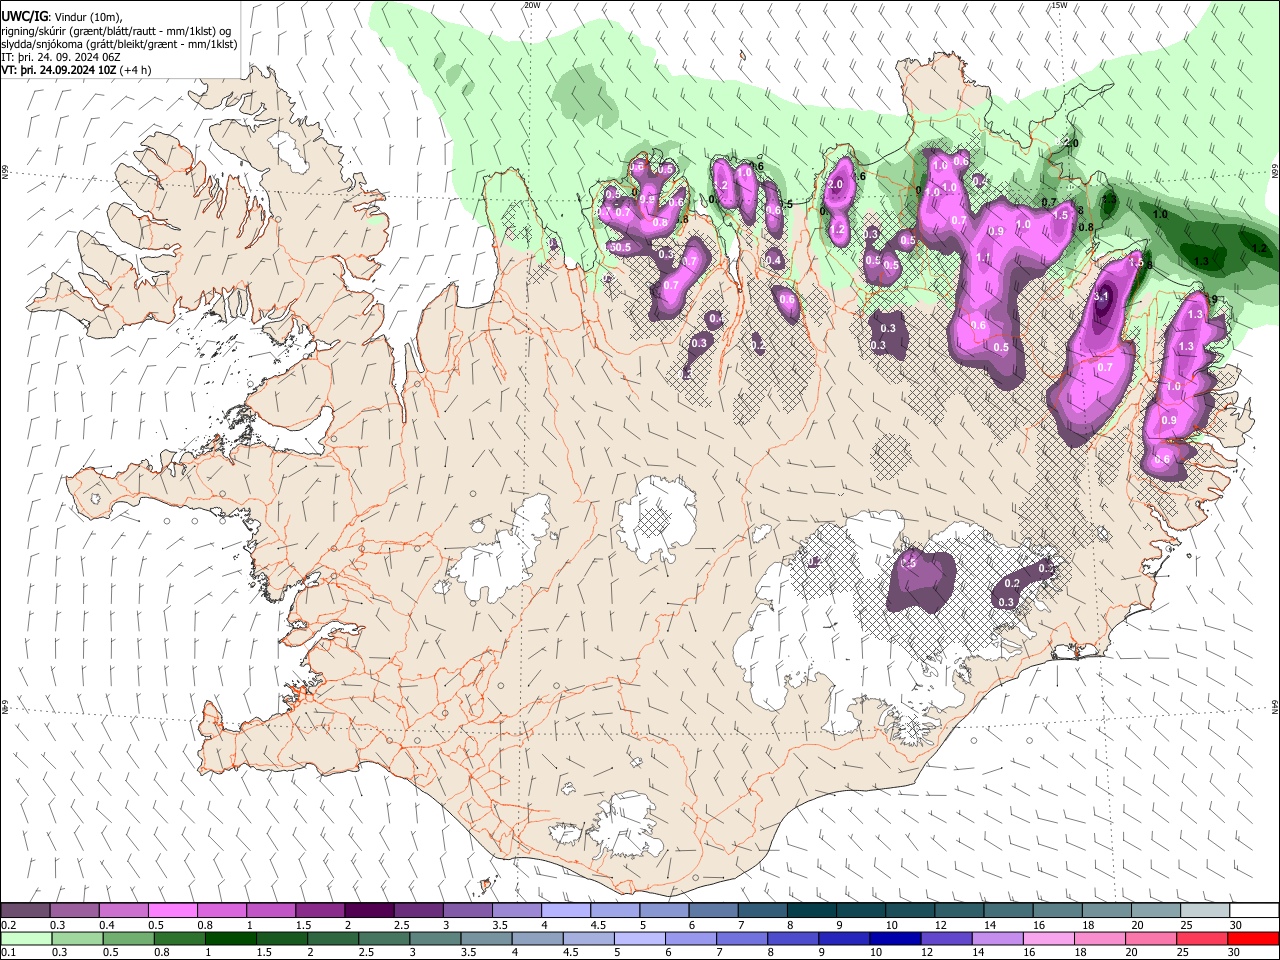1280x960 pixels.
Task: Click the 3.1 snowfall value on the map
Action: click(x=1102, y=297)
